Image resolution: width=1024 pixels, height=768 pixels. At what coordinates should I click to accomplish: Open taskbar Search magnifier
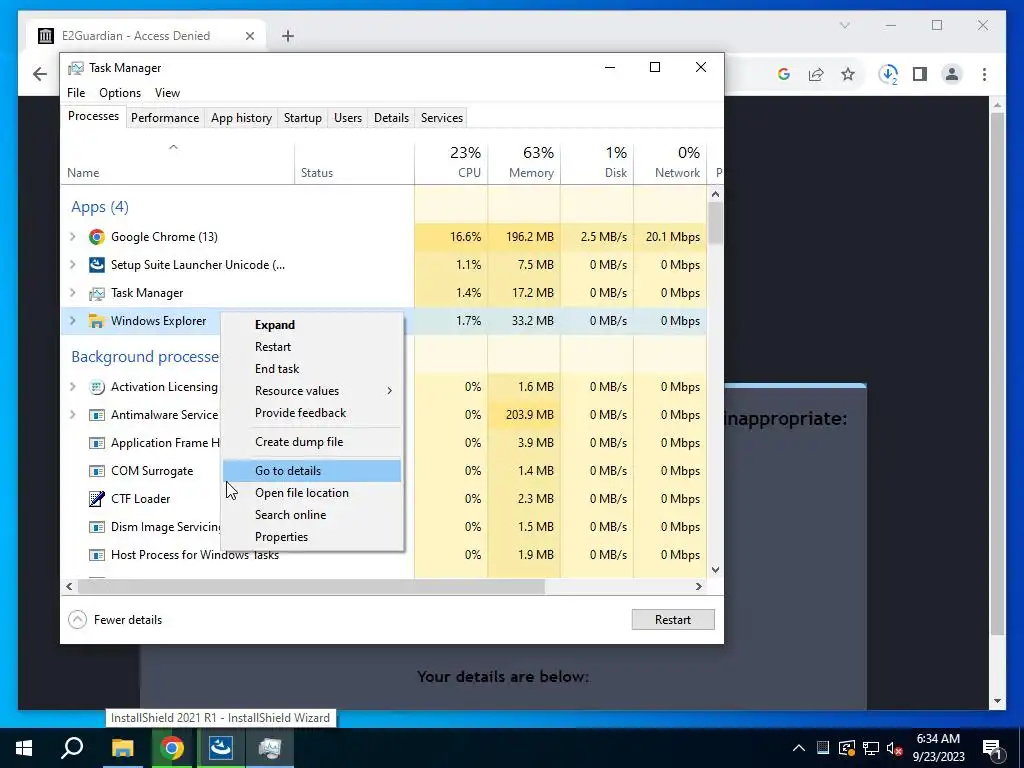point(72,748)
